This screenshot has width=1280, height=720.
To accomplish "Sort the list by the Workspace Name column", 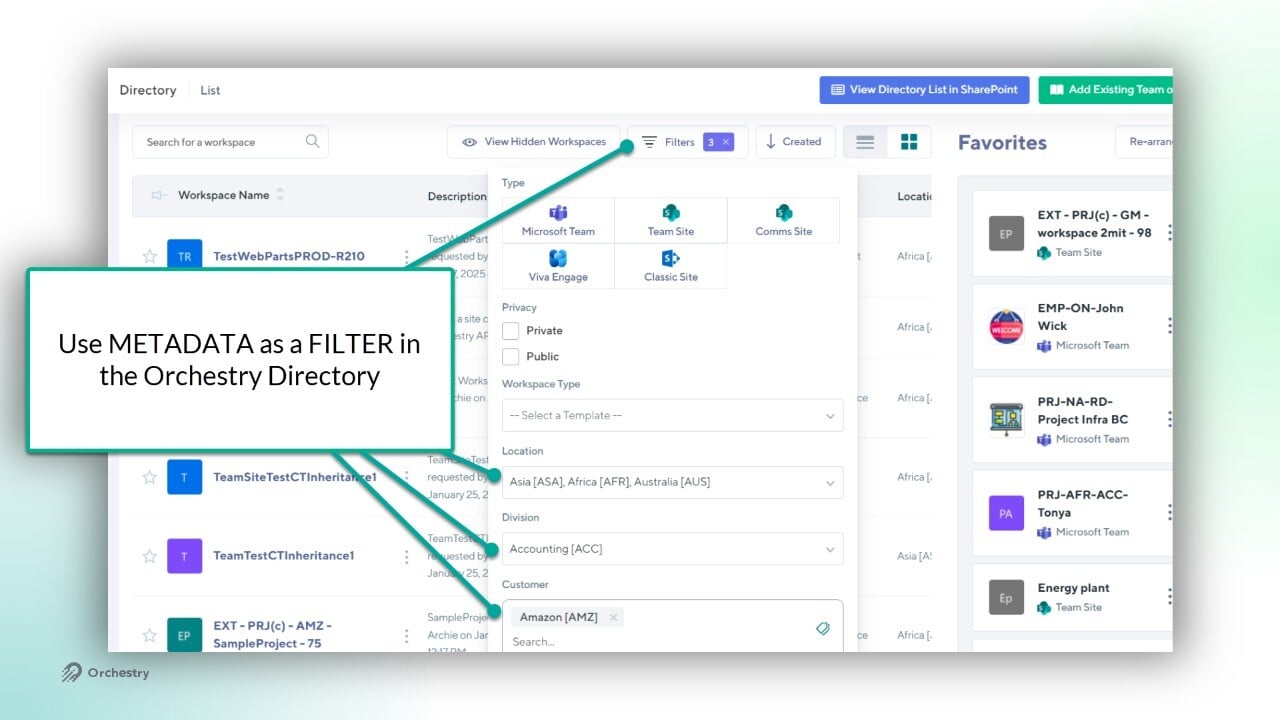I will tap(230, 195).
